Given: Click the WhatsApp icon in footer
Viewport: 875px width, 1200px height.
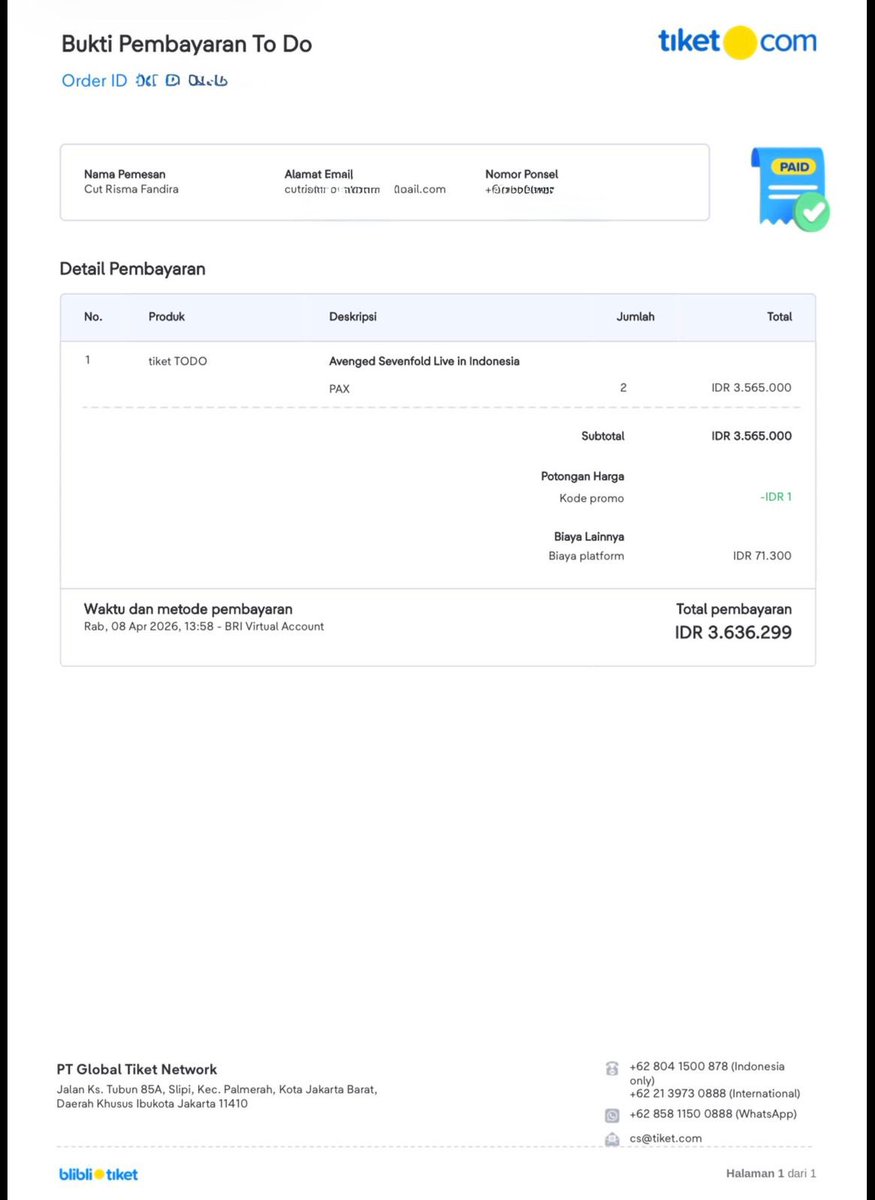Looking at the screenshot, I should point(612,1115).
